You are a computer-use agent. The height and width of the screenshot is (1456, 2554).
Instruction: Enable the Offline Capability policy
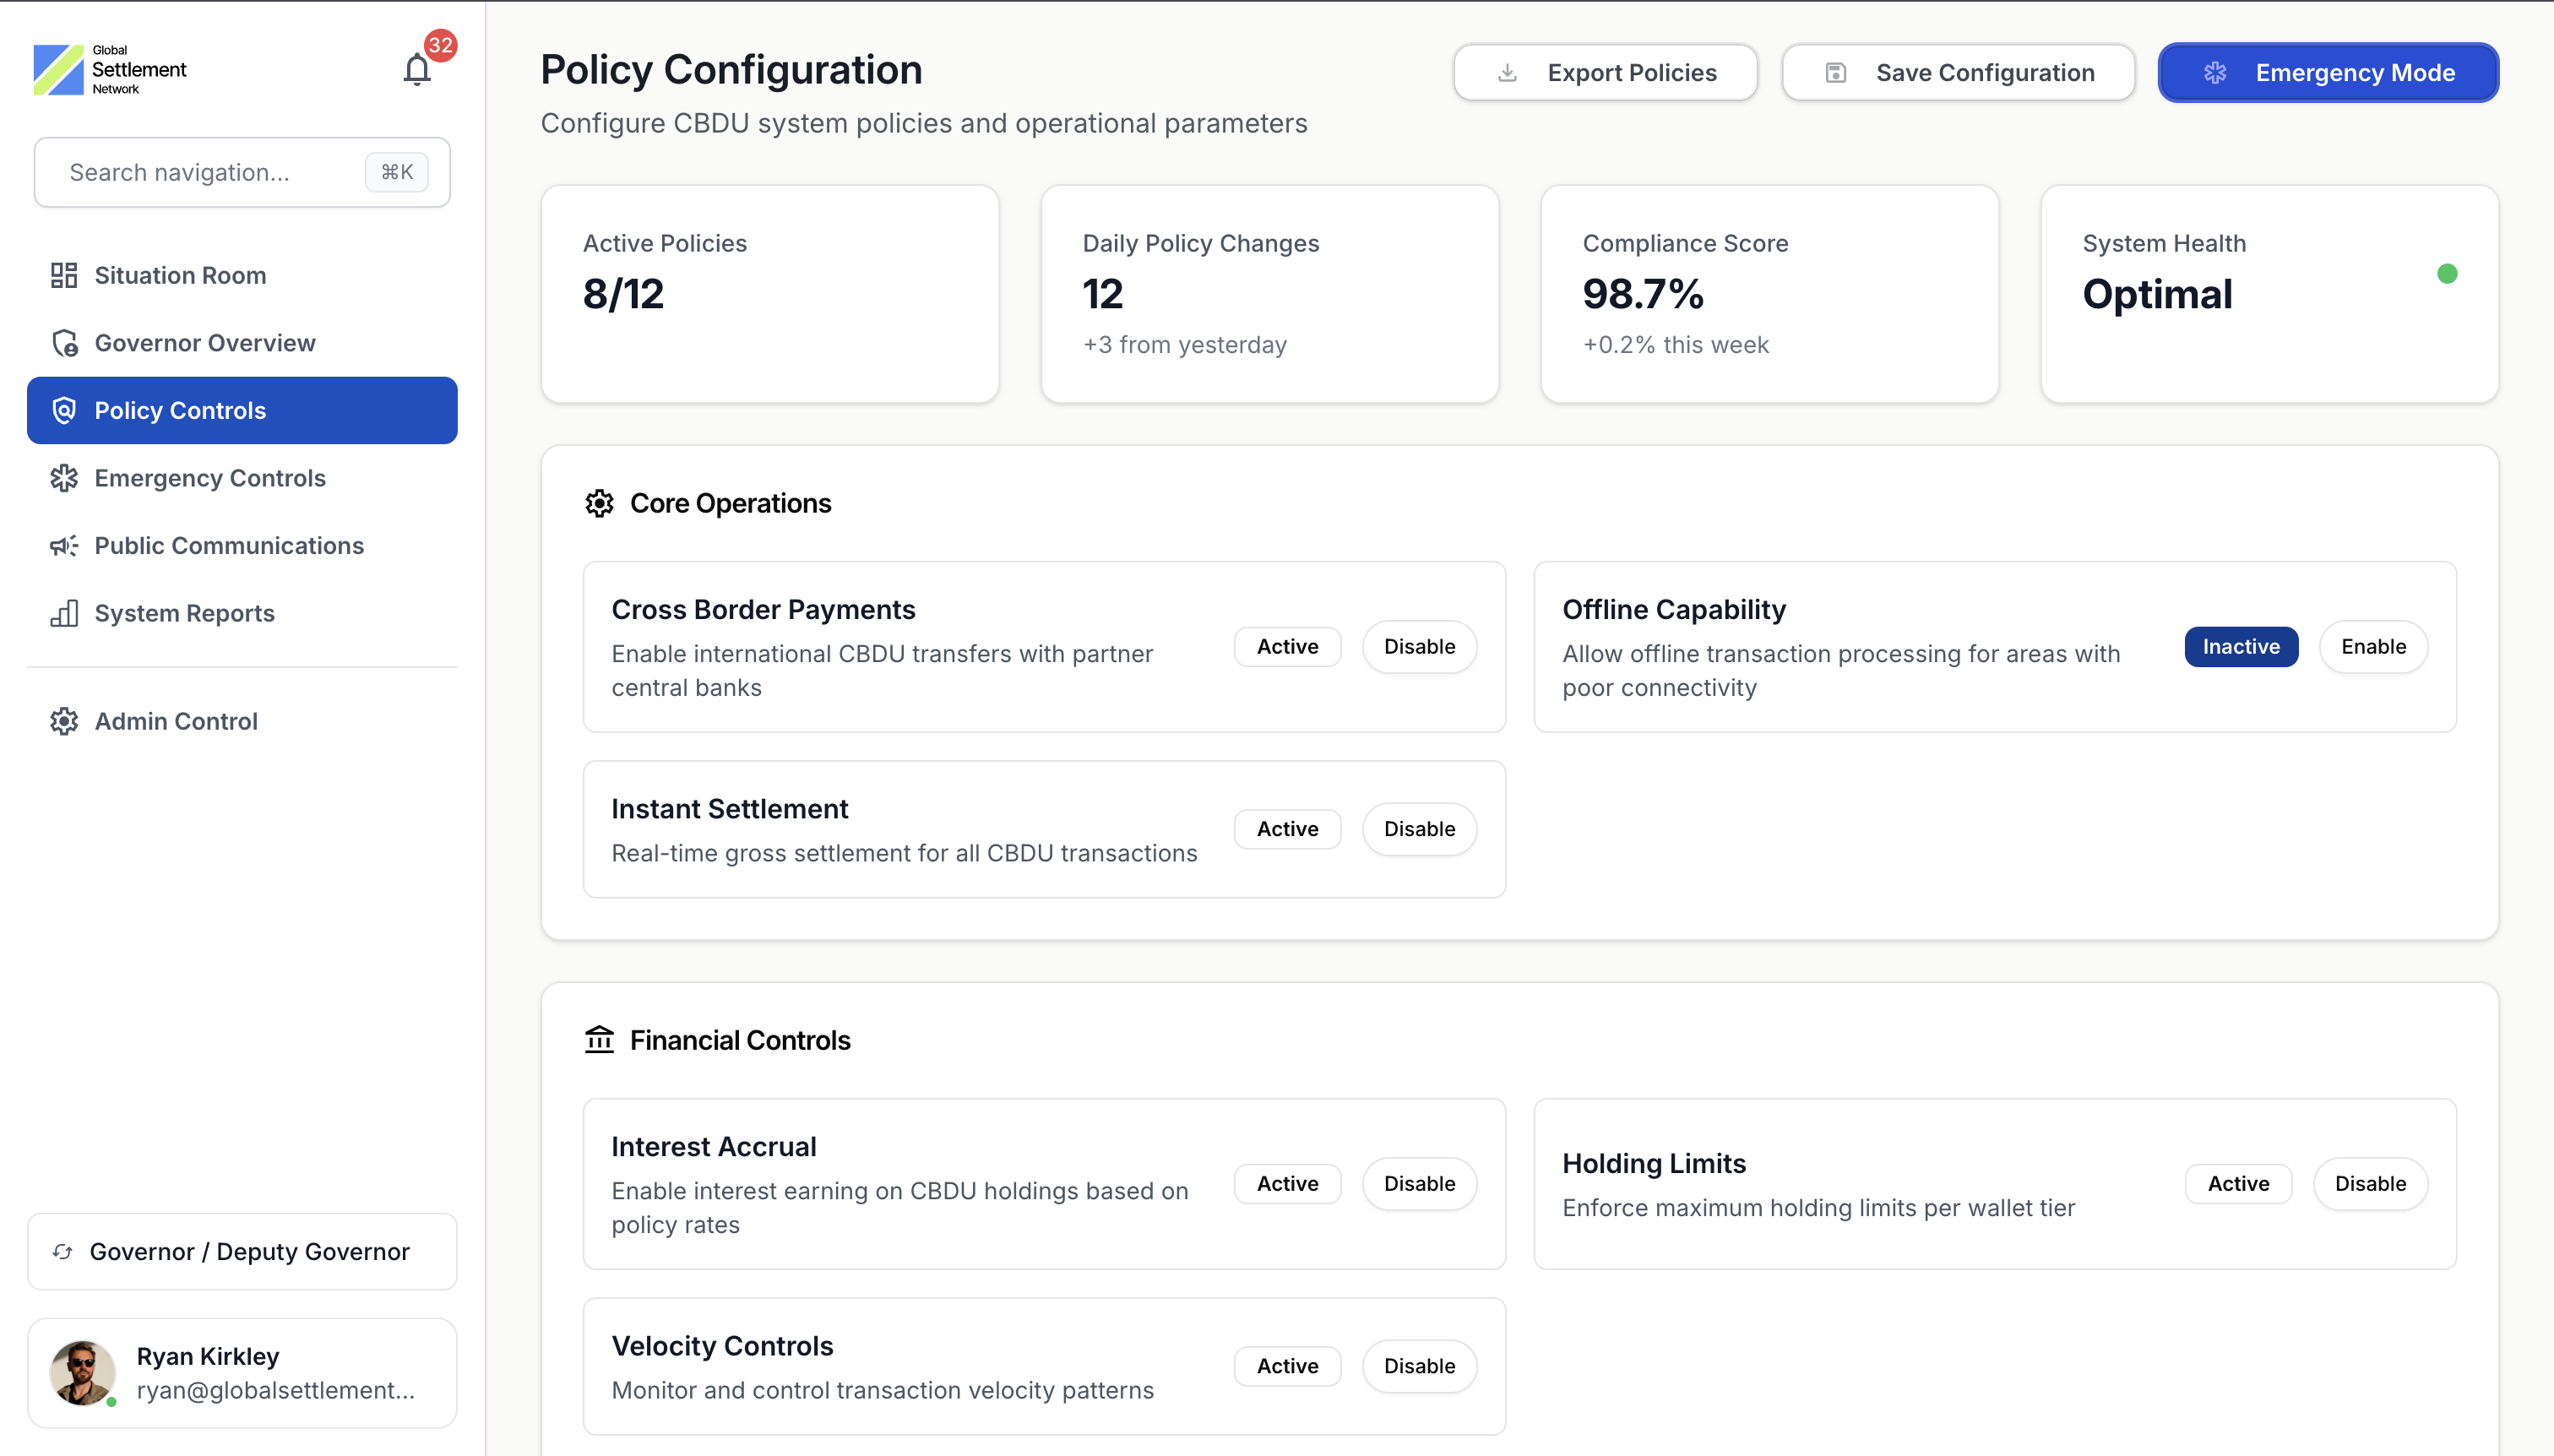point(2373,646)
